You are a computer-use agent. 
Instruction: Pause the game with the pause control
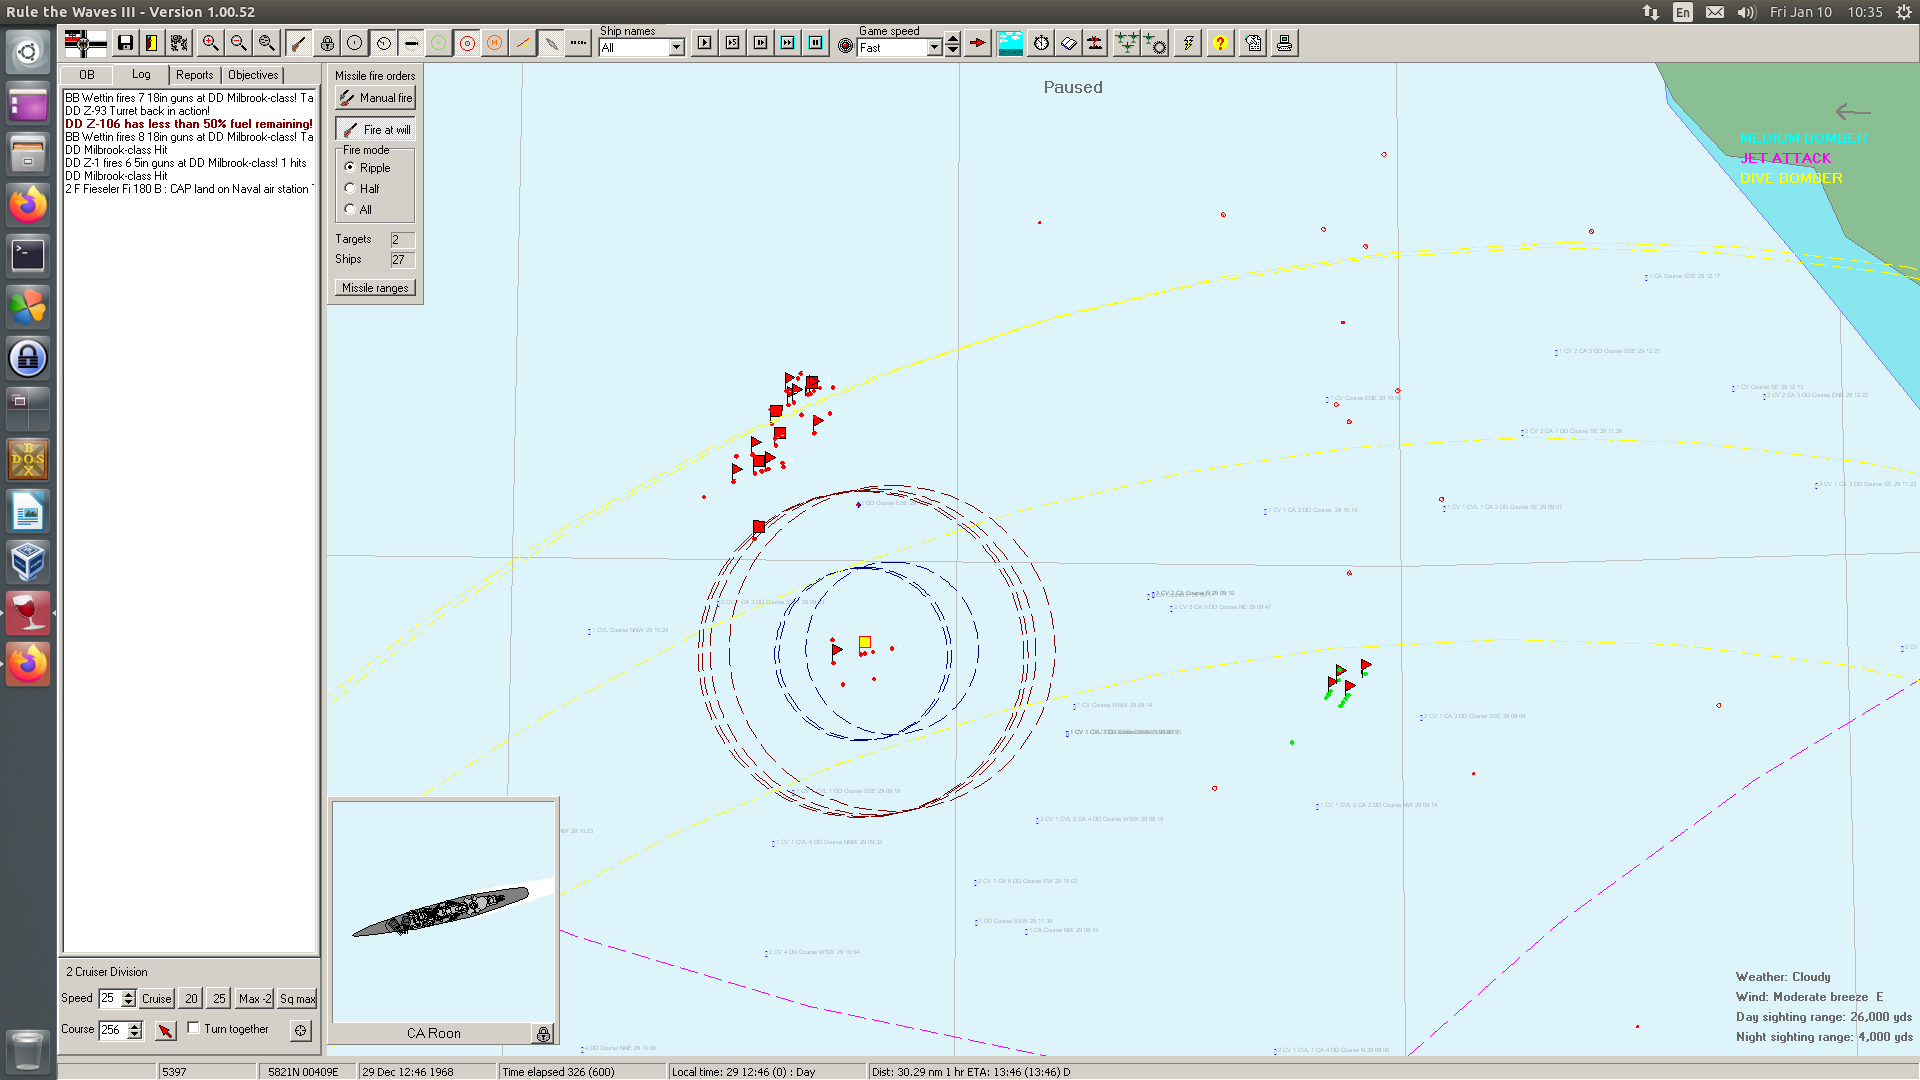(x=816, y=43)
